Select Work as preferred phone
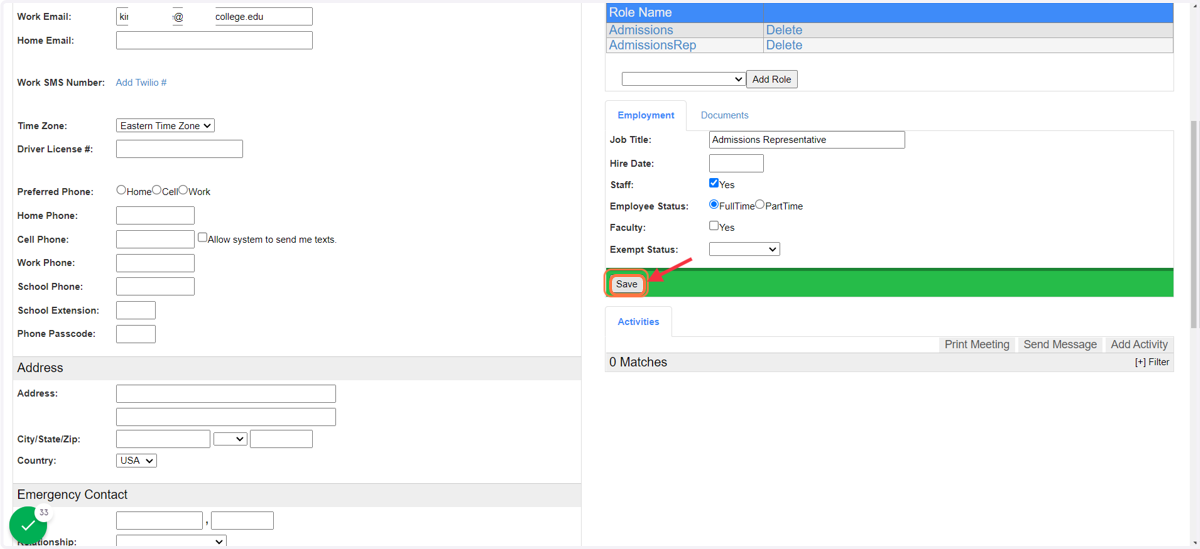This screenshot has width=1200, height=549. pos(184,190)
